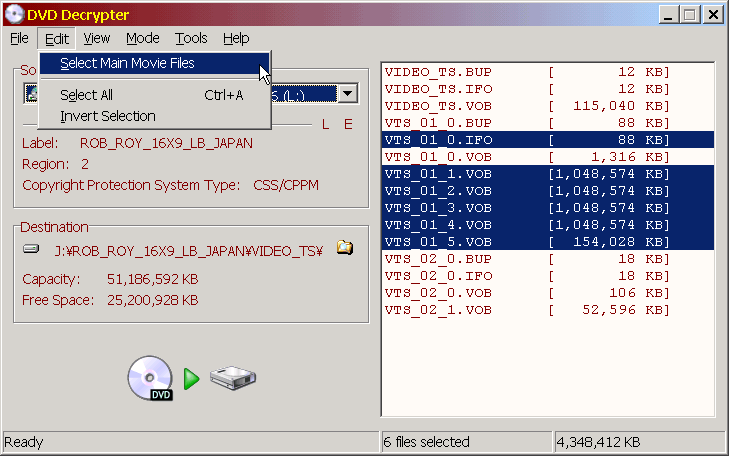
Task: Open the Help menu
Action: [x=236, y=38]
